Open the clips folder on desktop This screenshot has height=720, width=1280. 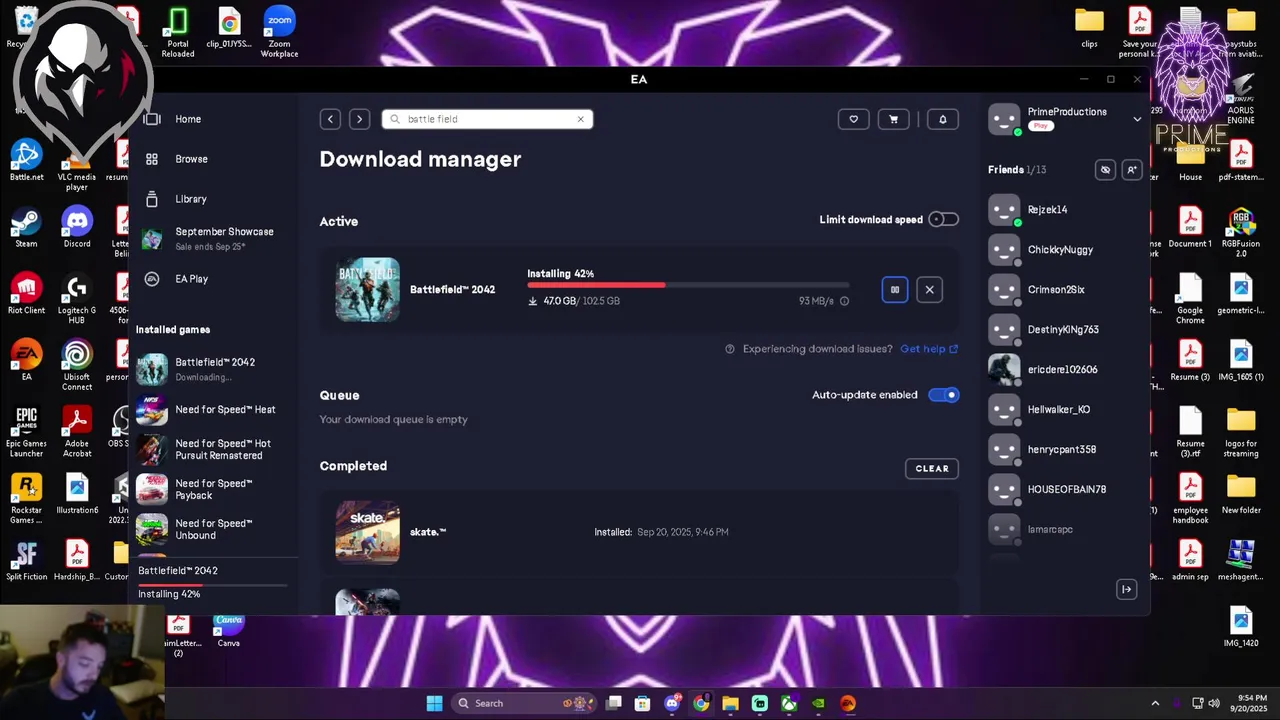click(x=1089, y=27)
